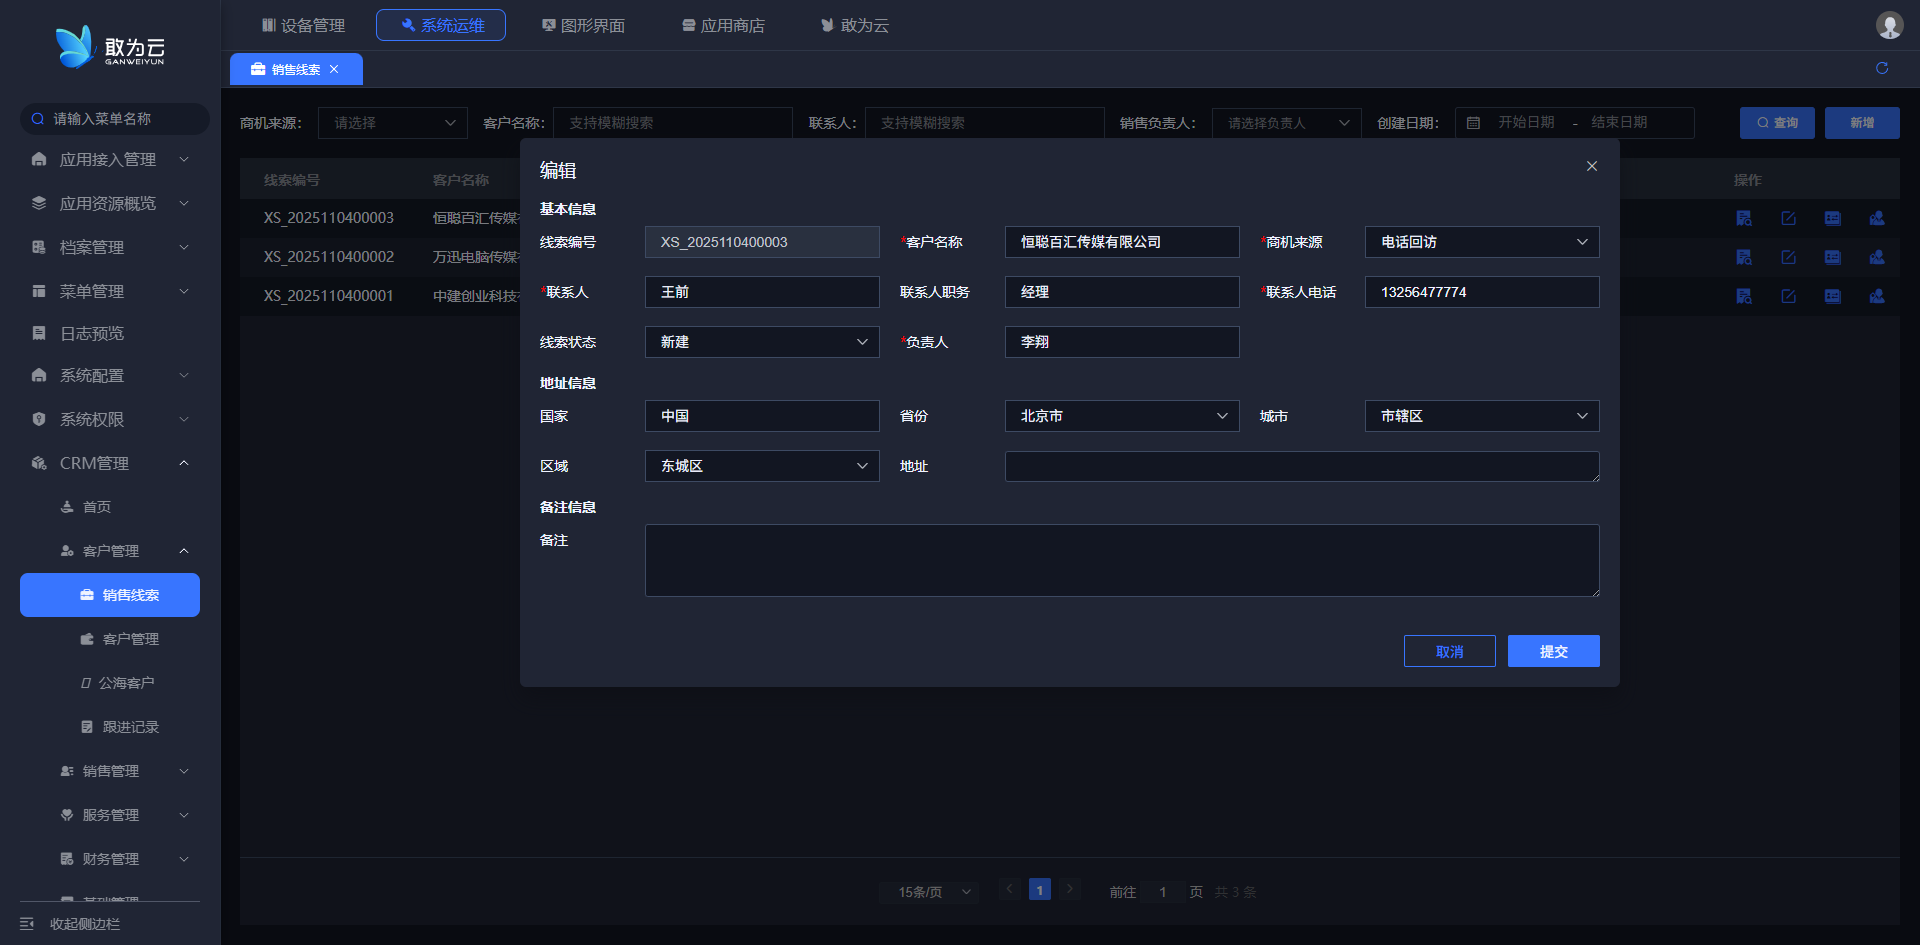Click the refresh icon at top right
1920x945 pixels.
(1881, 68)
